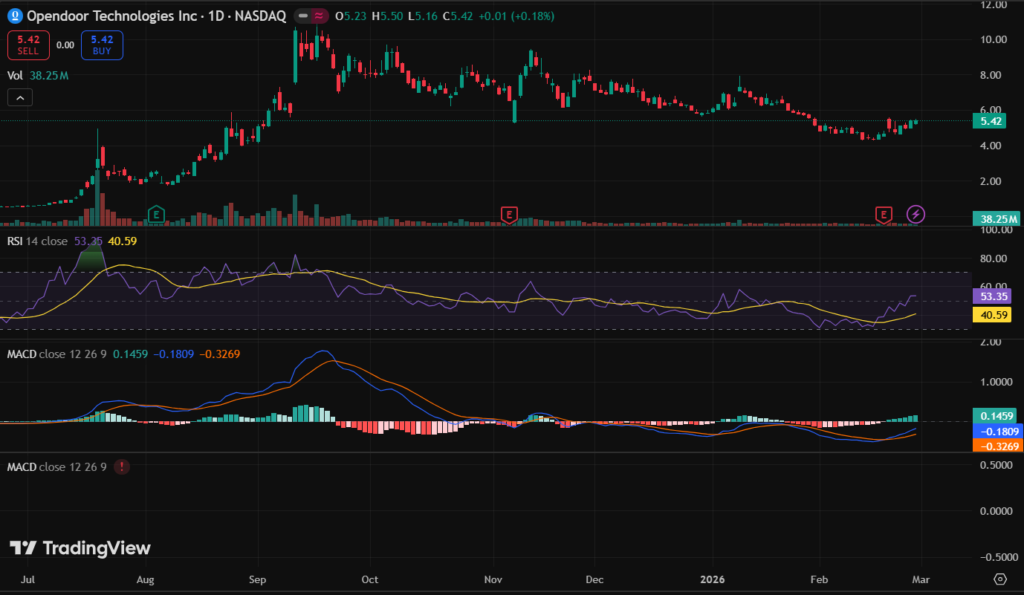
Task: Toggle the pink approximate-sign indicator in header
Action: 319,17
